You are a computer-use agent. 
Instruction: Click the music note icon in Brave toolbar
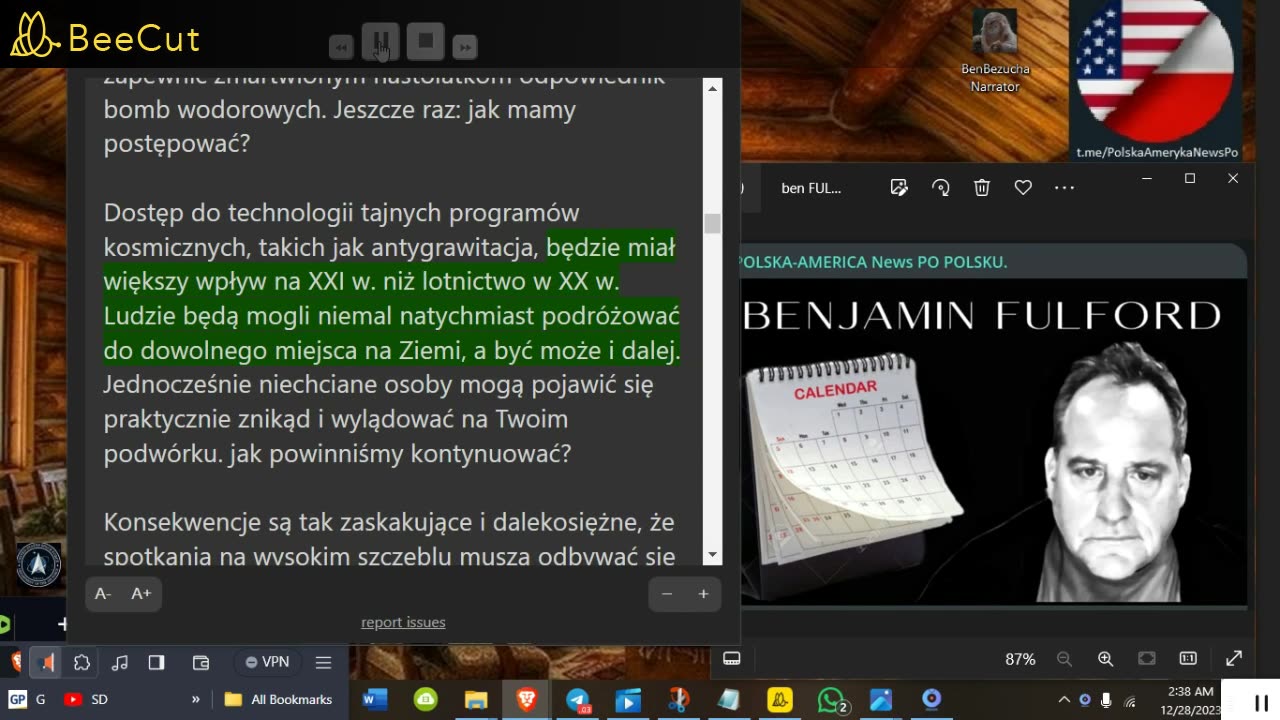119,662
